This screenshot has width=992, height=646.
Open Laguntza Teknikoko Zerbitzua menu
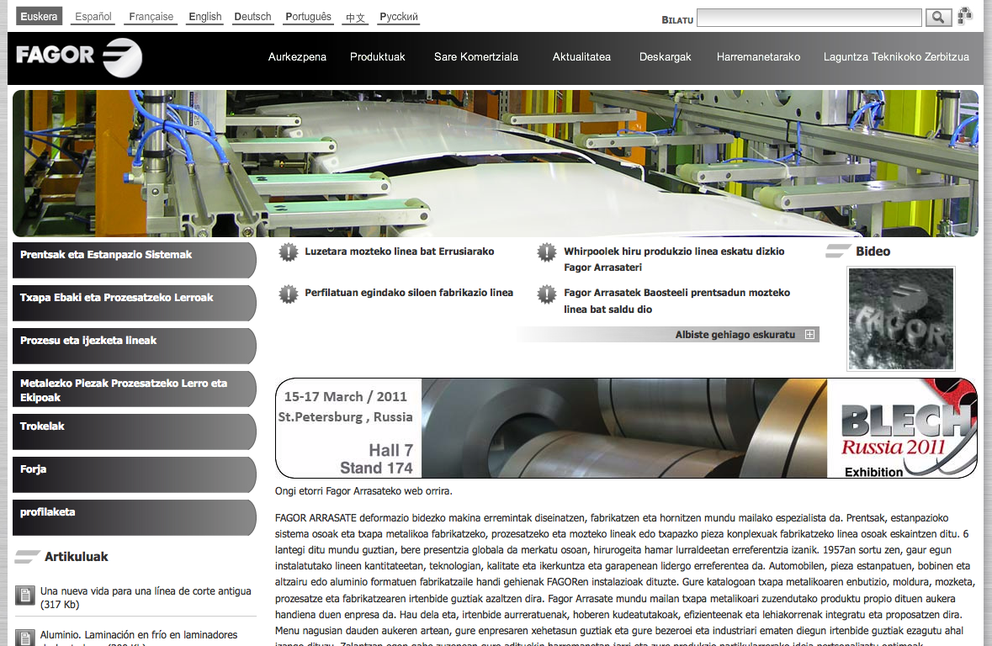[896, 57]
